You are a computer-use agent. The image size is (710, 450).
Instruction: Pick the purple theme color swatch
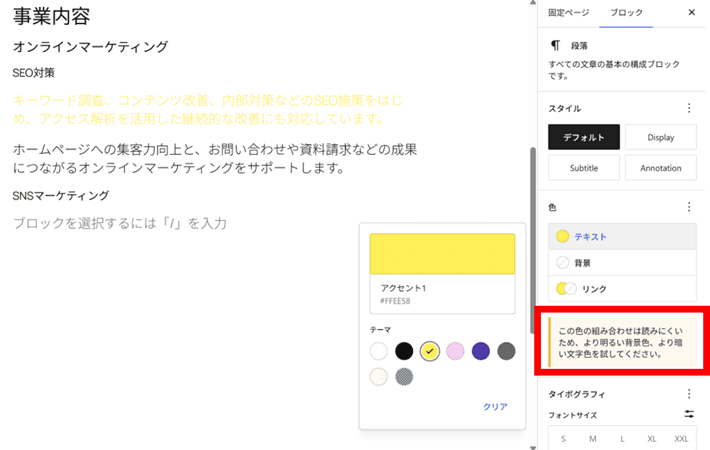[x=480, y=351]
